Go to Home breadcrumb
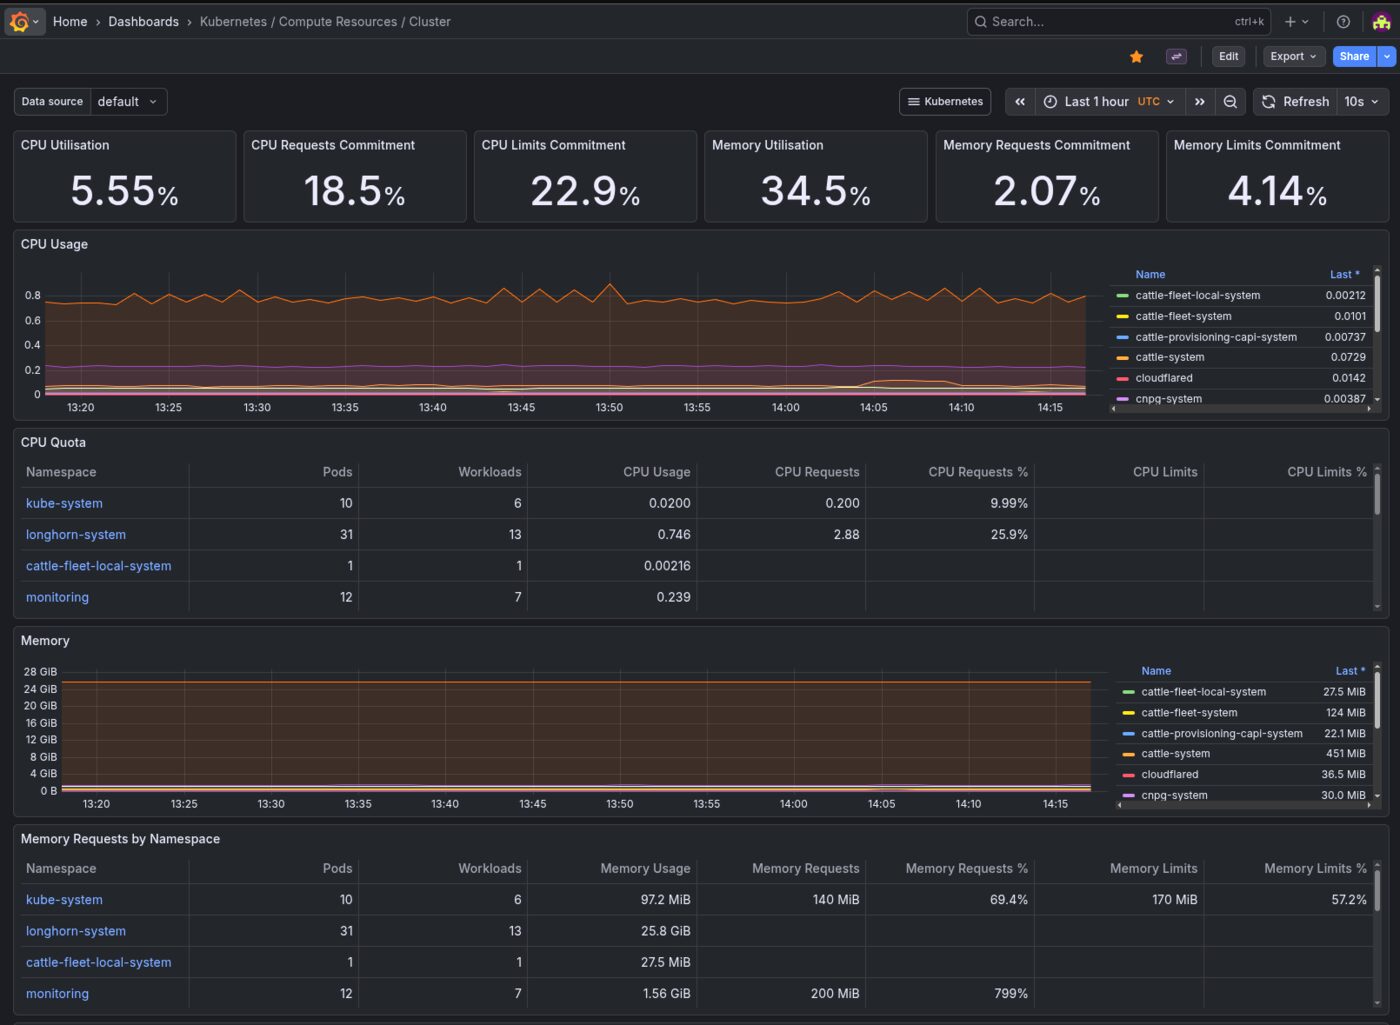Screen dimensions: 1400x1025 pyautogui.click(x=70, y=21)
